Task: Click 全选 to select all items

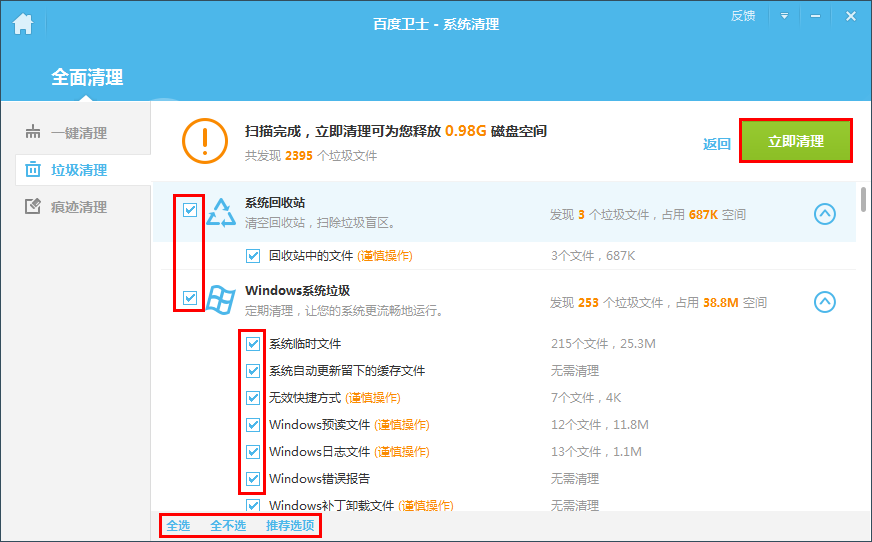Action: [x=179, y=525]
